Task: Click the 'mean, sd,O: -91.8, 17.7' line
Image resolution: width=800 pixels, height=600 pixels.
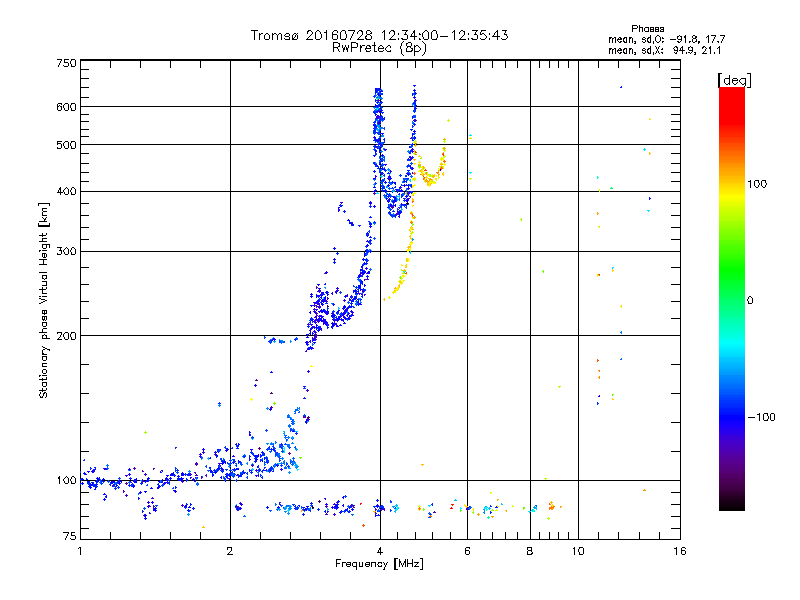Action: coord(666,39)
